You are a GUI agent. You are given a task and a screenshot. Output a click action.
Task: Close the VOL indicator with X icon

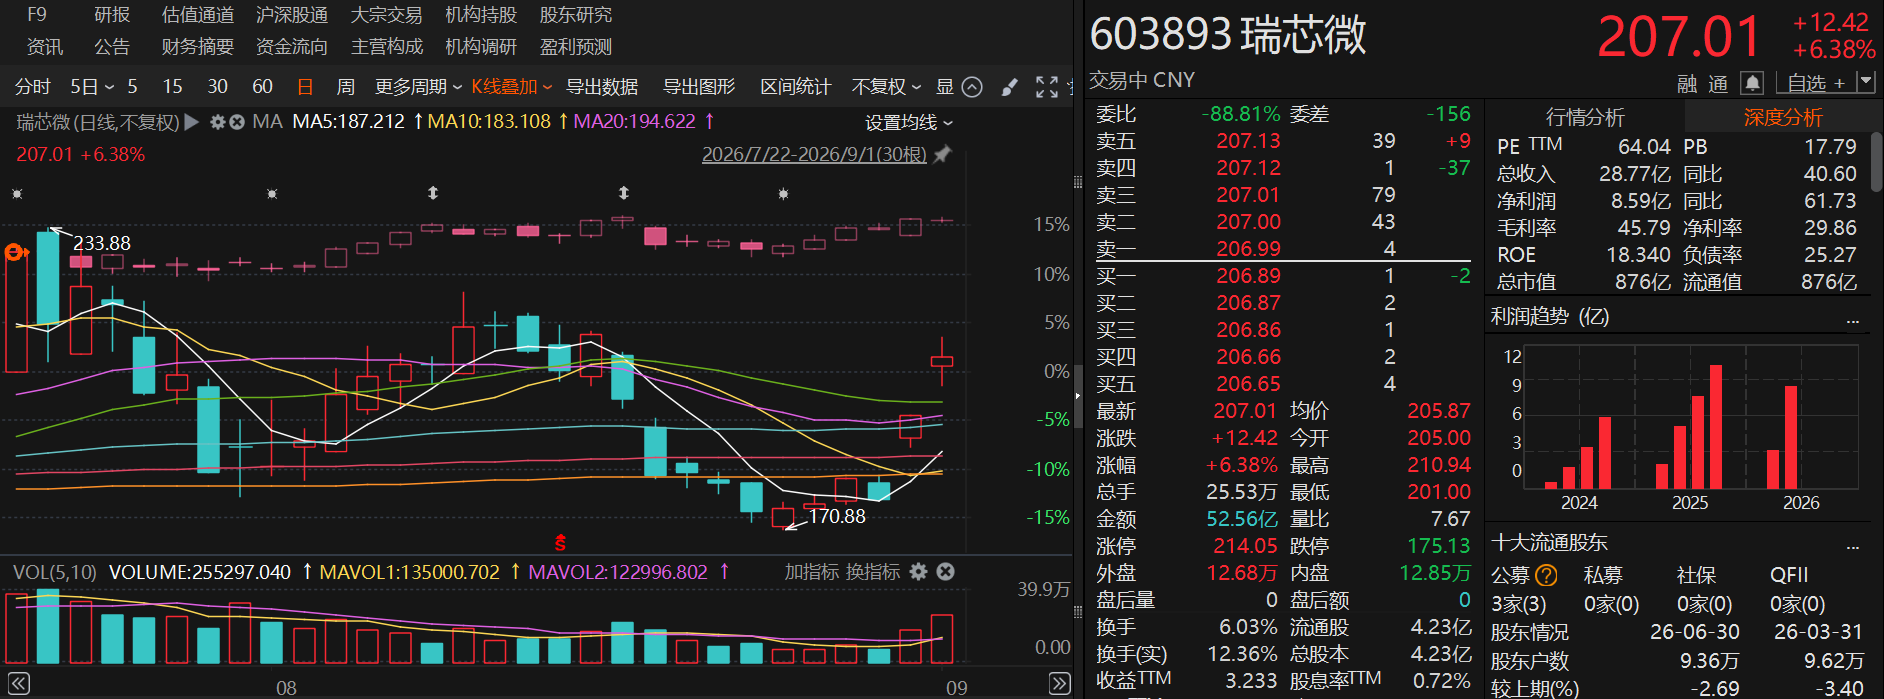point(945,571)
